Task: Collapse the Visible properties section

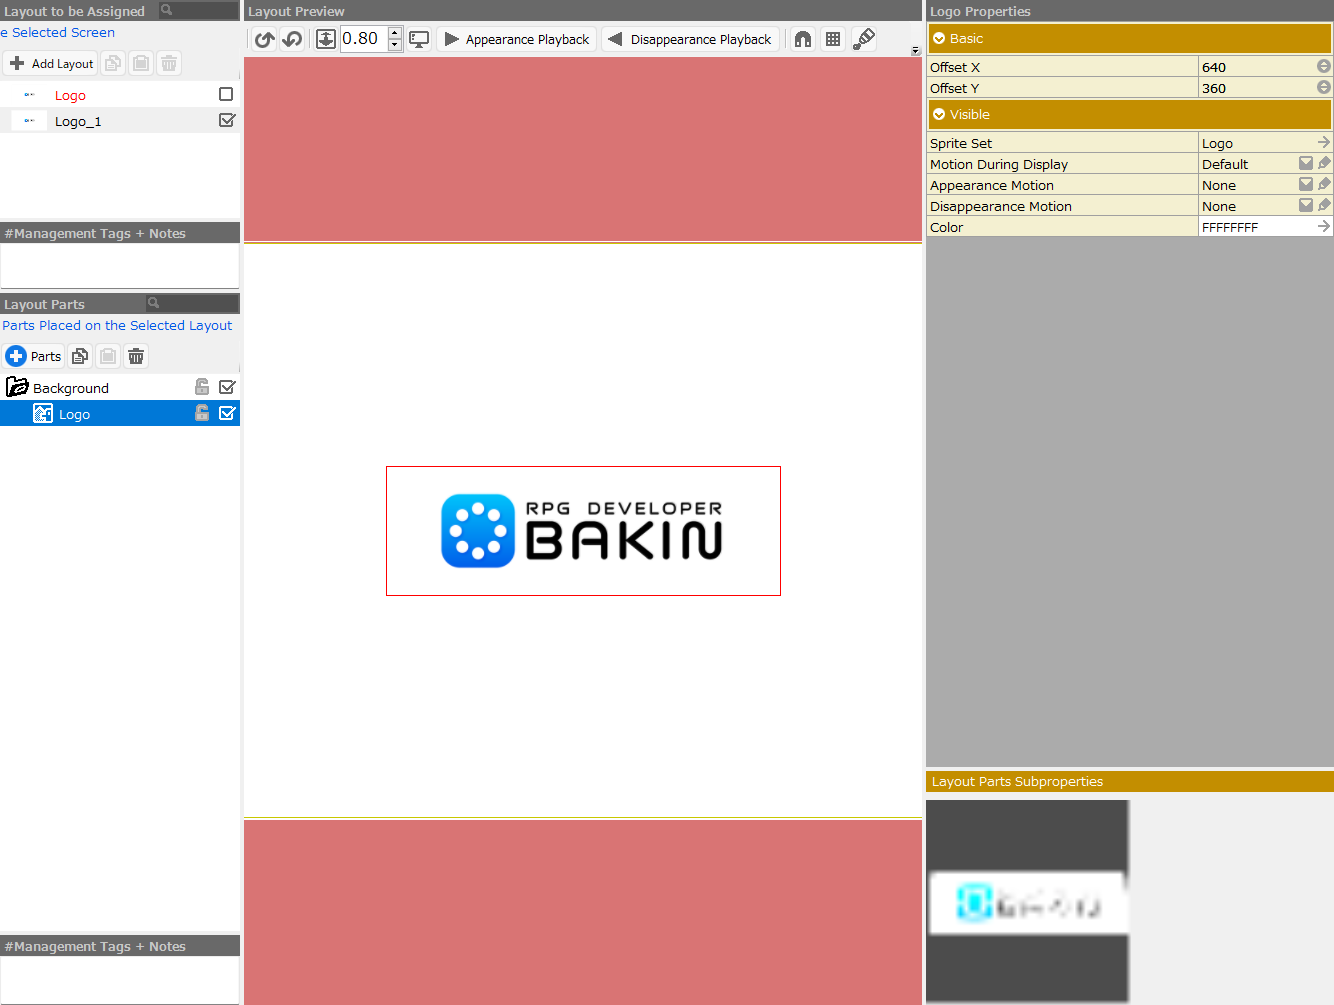Action: tap(939, 114)
